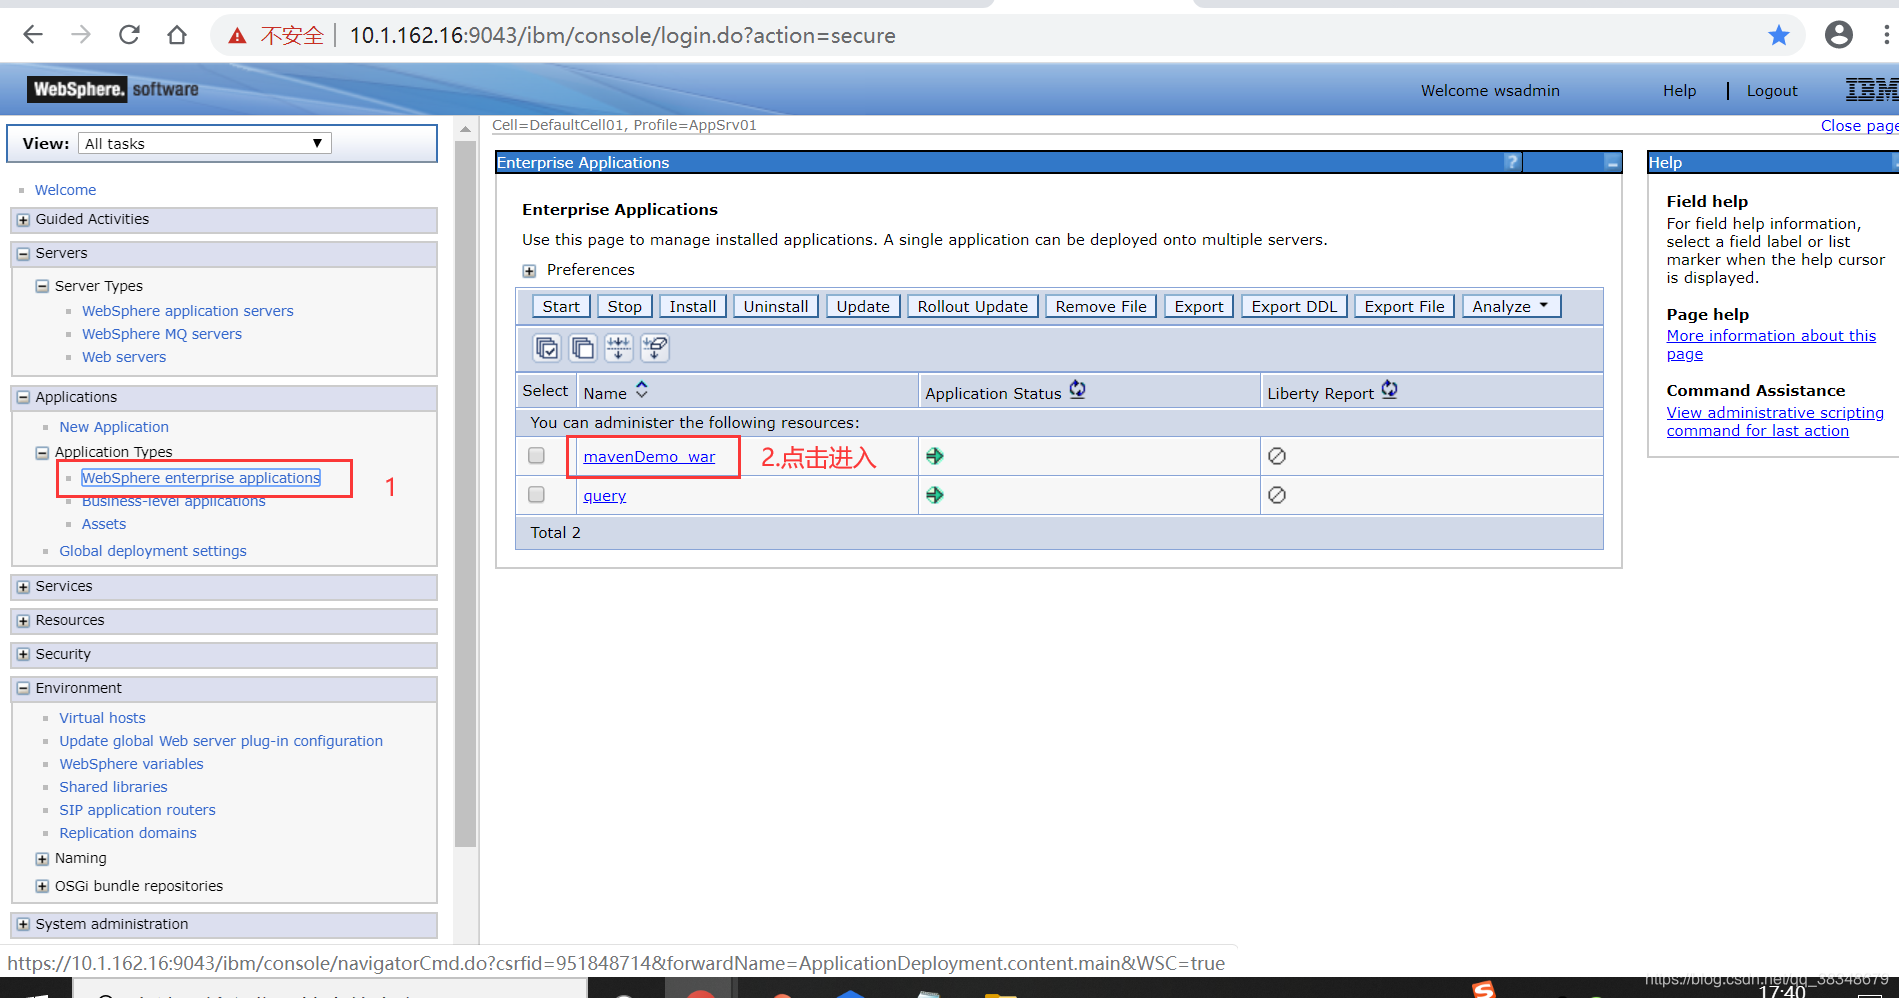The width and height of the screenshot is (1899, 998).
Task: Click View administrative scripting command link
Action: pyautogui.click(x=1775, y=422)
